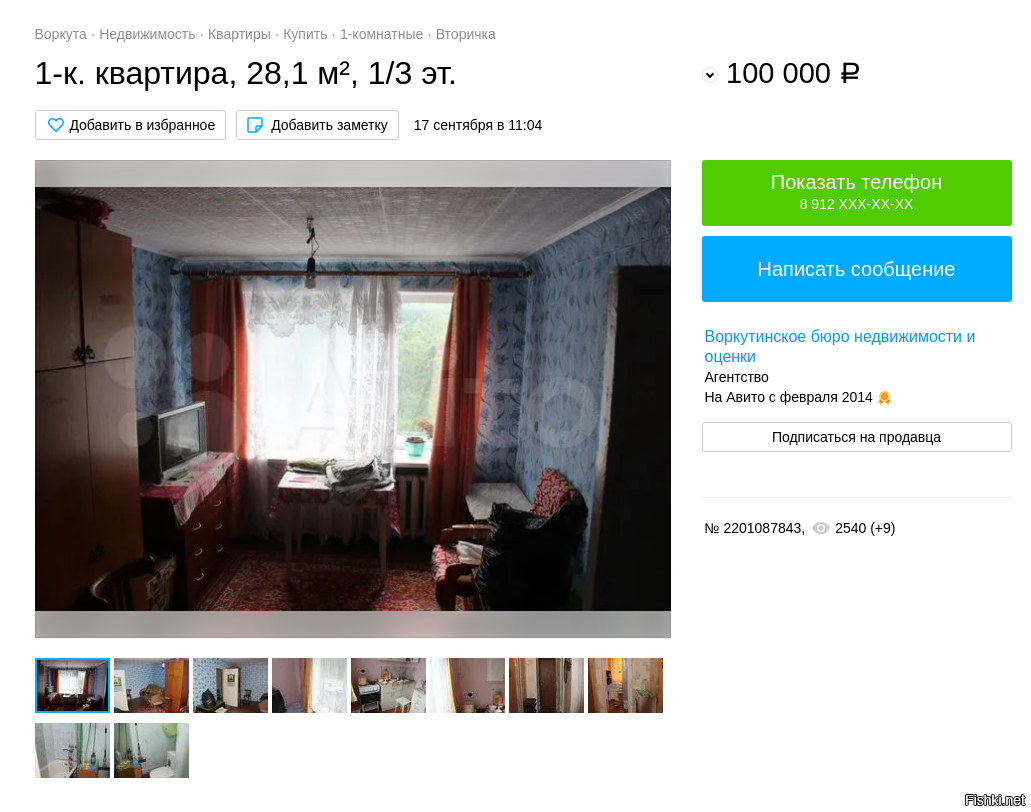The height and width of the screenshot is (812, 1031).
Task: Go to Воркута breadcrumb link
Action: (x=60, y=34)
